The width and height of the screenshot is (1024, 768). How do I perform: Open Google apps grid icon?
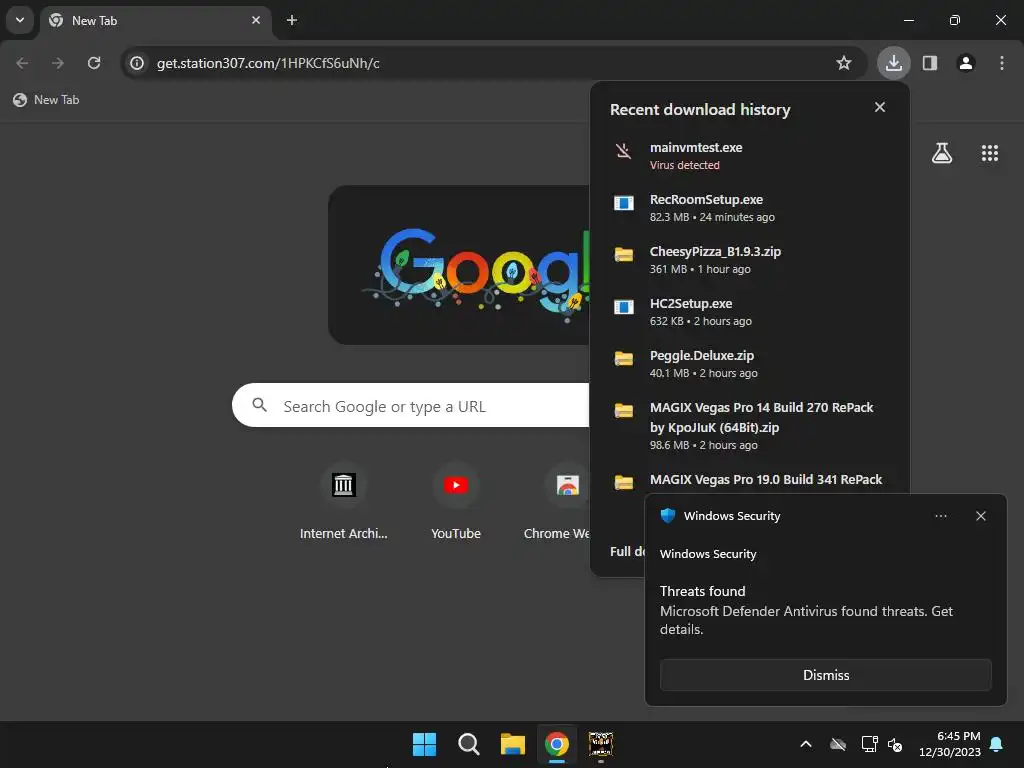989,153
